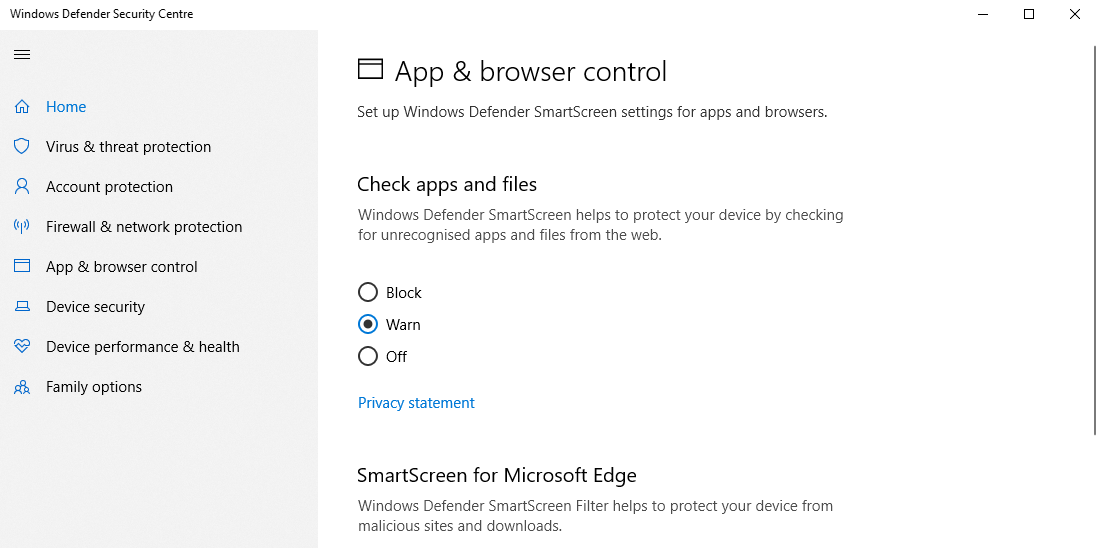Open Device performance & health

point(142,347)
